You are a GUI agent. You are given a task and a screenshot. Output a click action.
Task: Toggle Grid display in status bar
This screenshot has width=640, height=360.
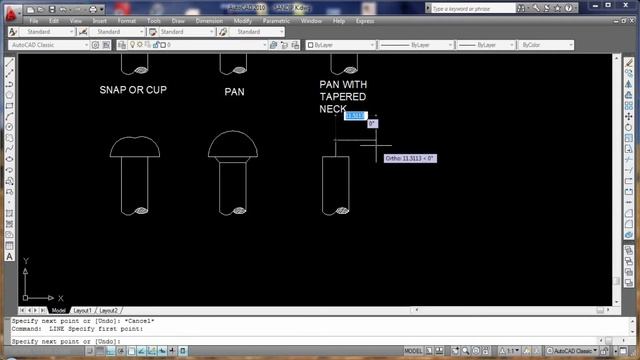pyautogui.click(x=100, y=351)
